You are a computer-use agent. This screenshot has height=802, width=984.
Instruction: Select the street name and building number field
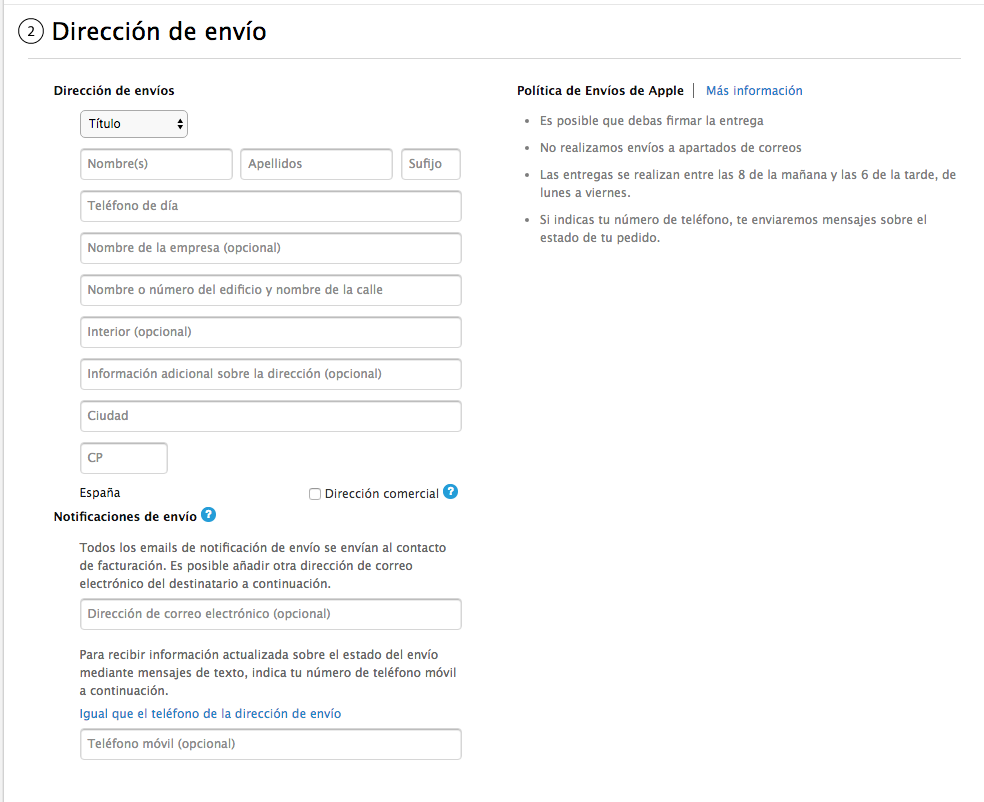click(x=270, y=290)
